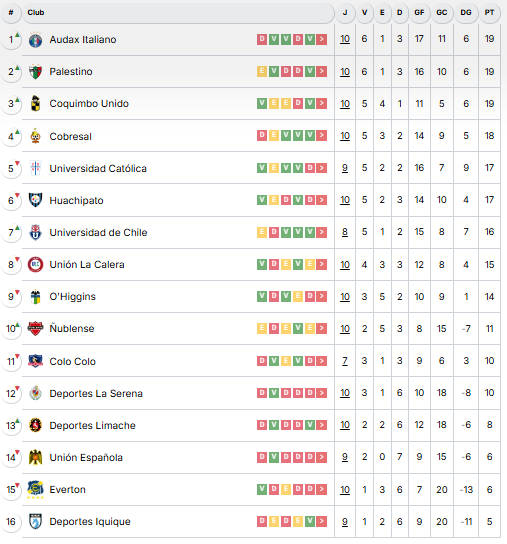The image size is (507, 544).
Task: Expand Huachipato form history arrow
Action: (322, 200)
